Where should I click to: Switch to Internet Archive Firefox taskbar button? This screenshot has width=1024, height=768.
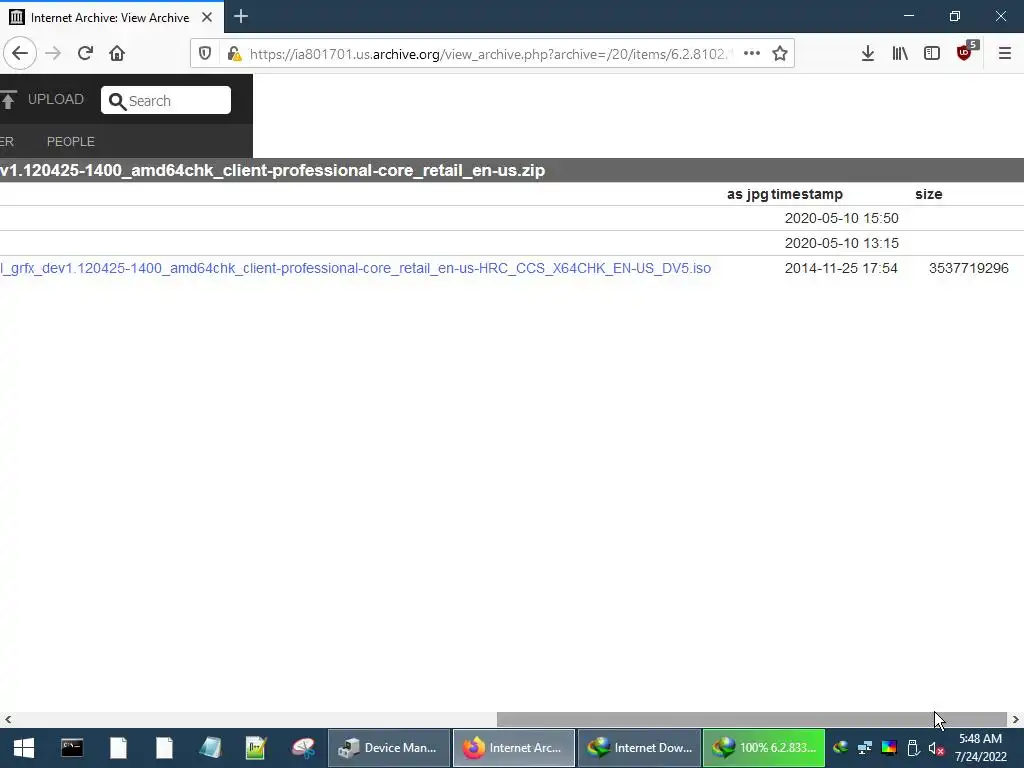(x=514, y=748)
